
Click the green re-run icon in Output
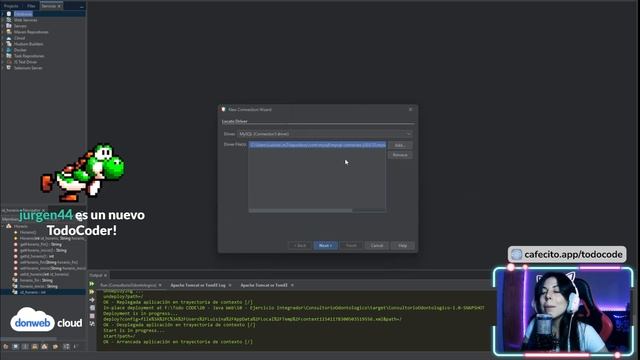92,284
